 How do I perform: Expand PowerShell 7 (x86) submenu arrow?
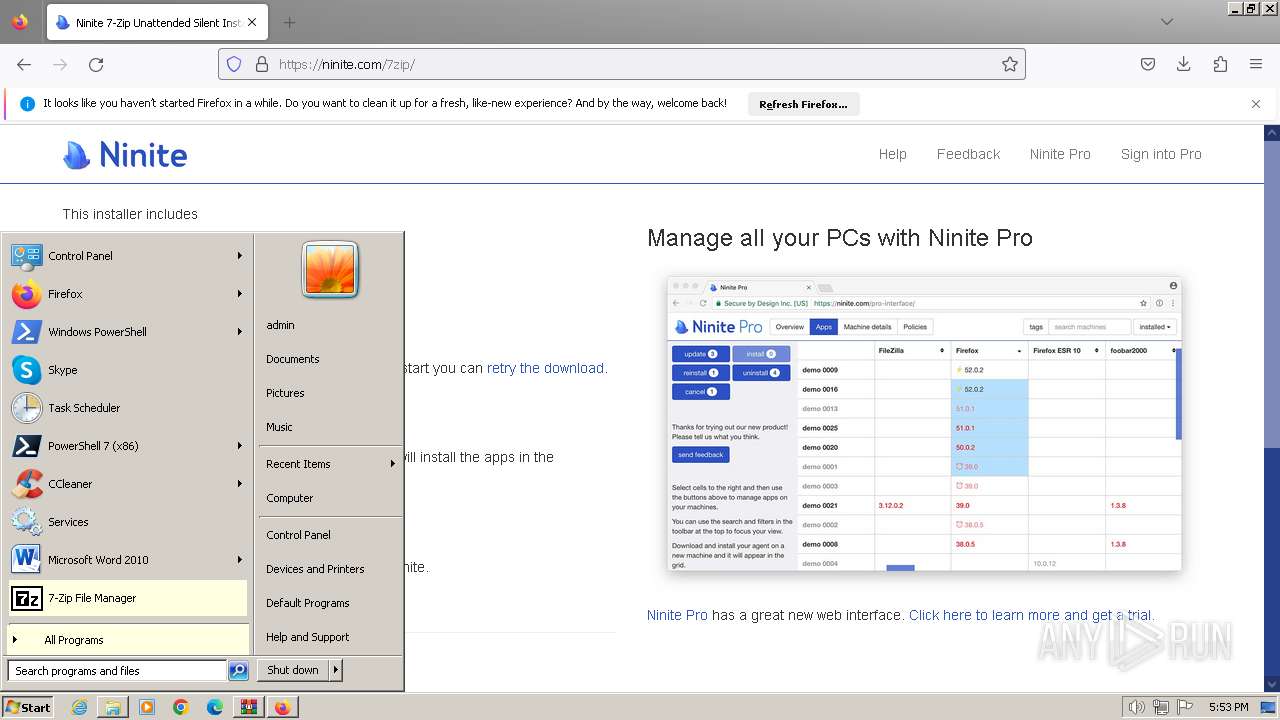coord(240,446)
